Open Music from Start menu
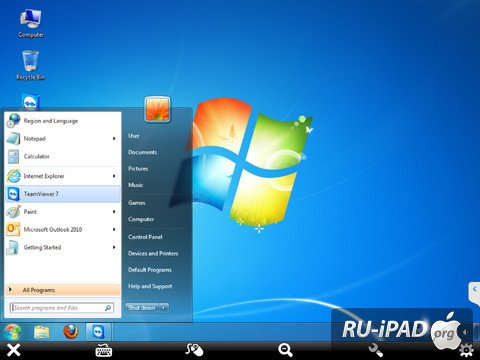This screenshot has height=360, width=480. click(x=136, y=185)
